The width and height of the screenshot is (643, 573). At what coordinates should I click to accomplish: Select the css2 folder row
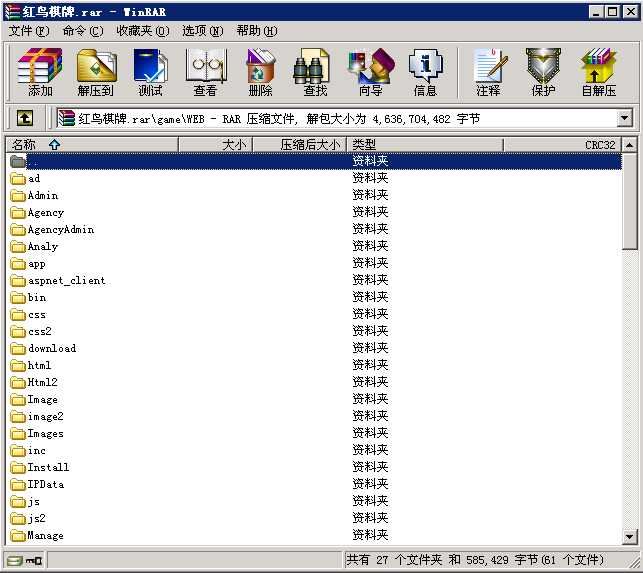pos(315,331)
